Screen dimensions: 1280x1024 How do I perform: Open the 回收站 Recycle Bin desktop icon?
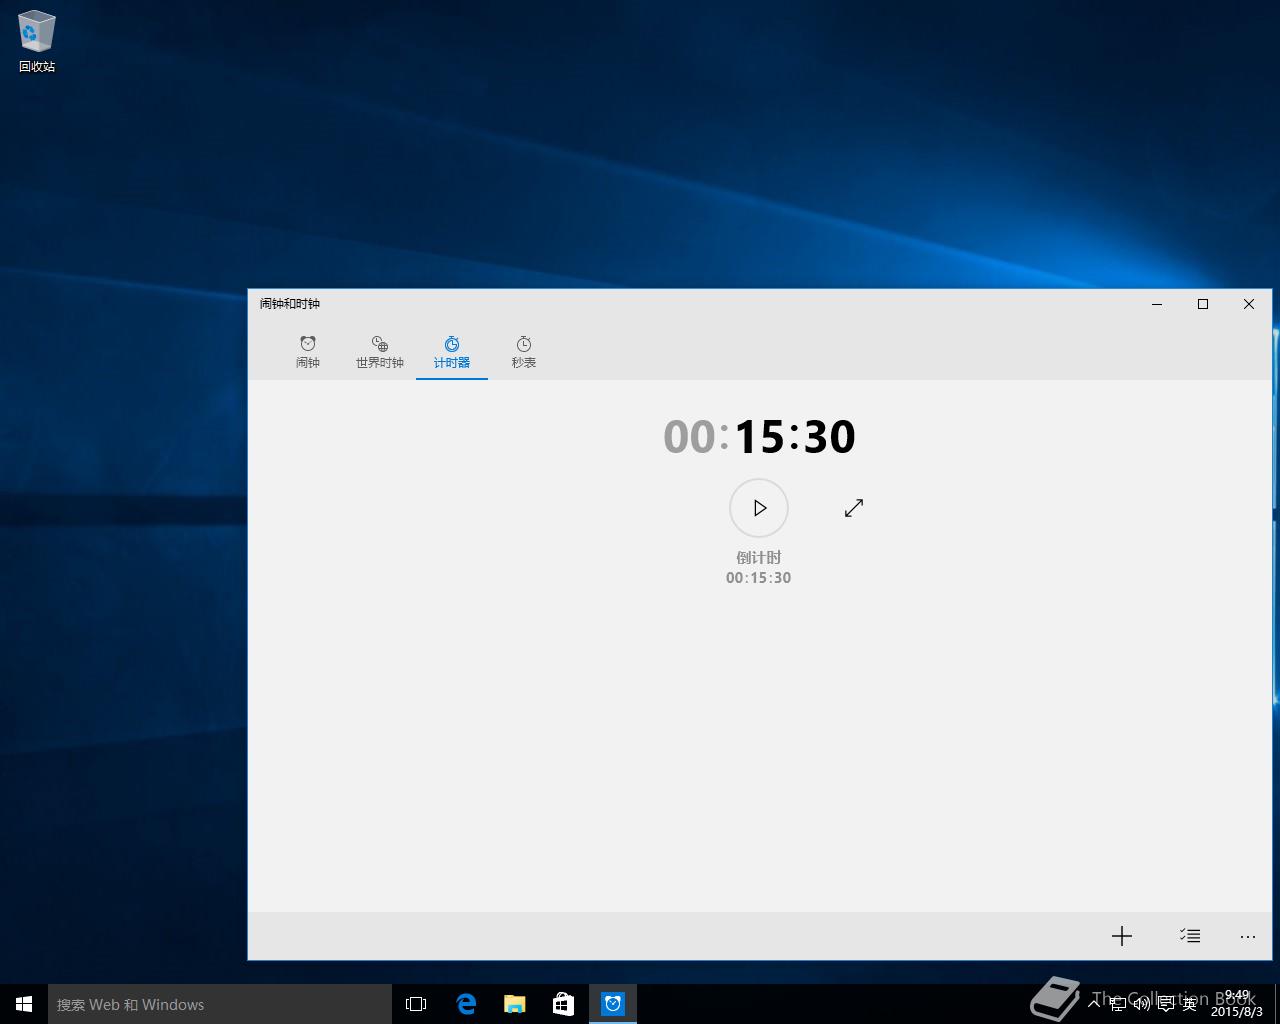point(37,42)
